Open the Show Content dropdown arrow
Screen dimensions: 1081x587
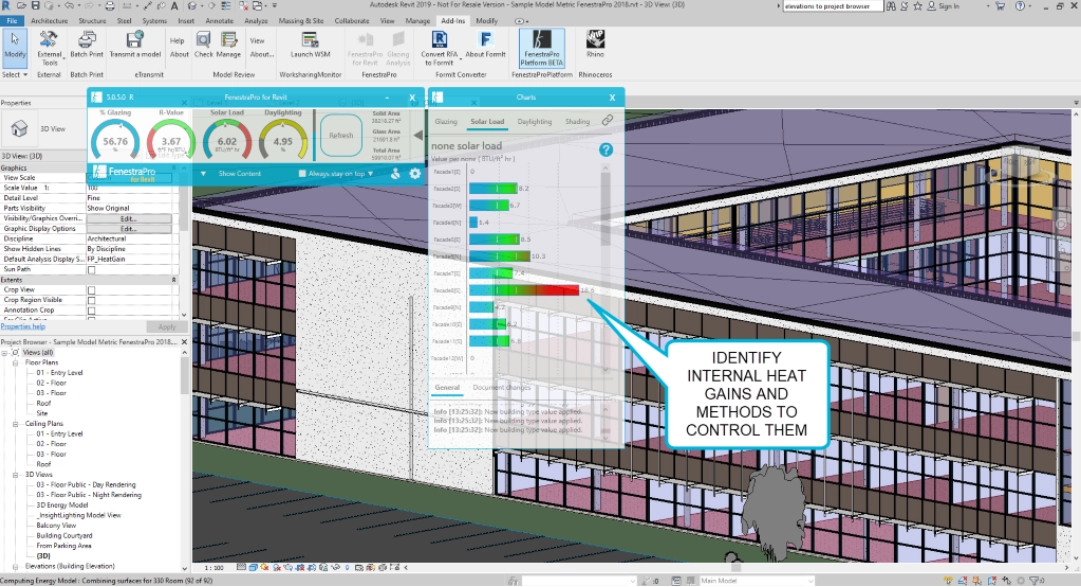click(x=203, y=174)
